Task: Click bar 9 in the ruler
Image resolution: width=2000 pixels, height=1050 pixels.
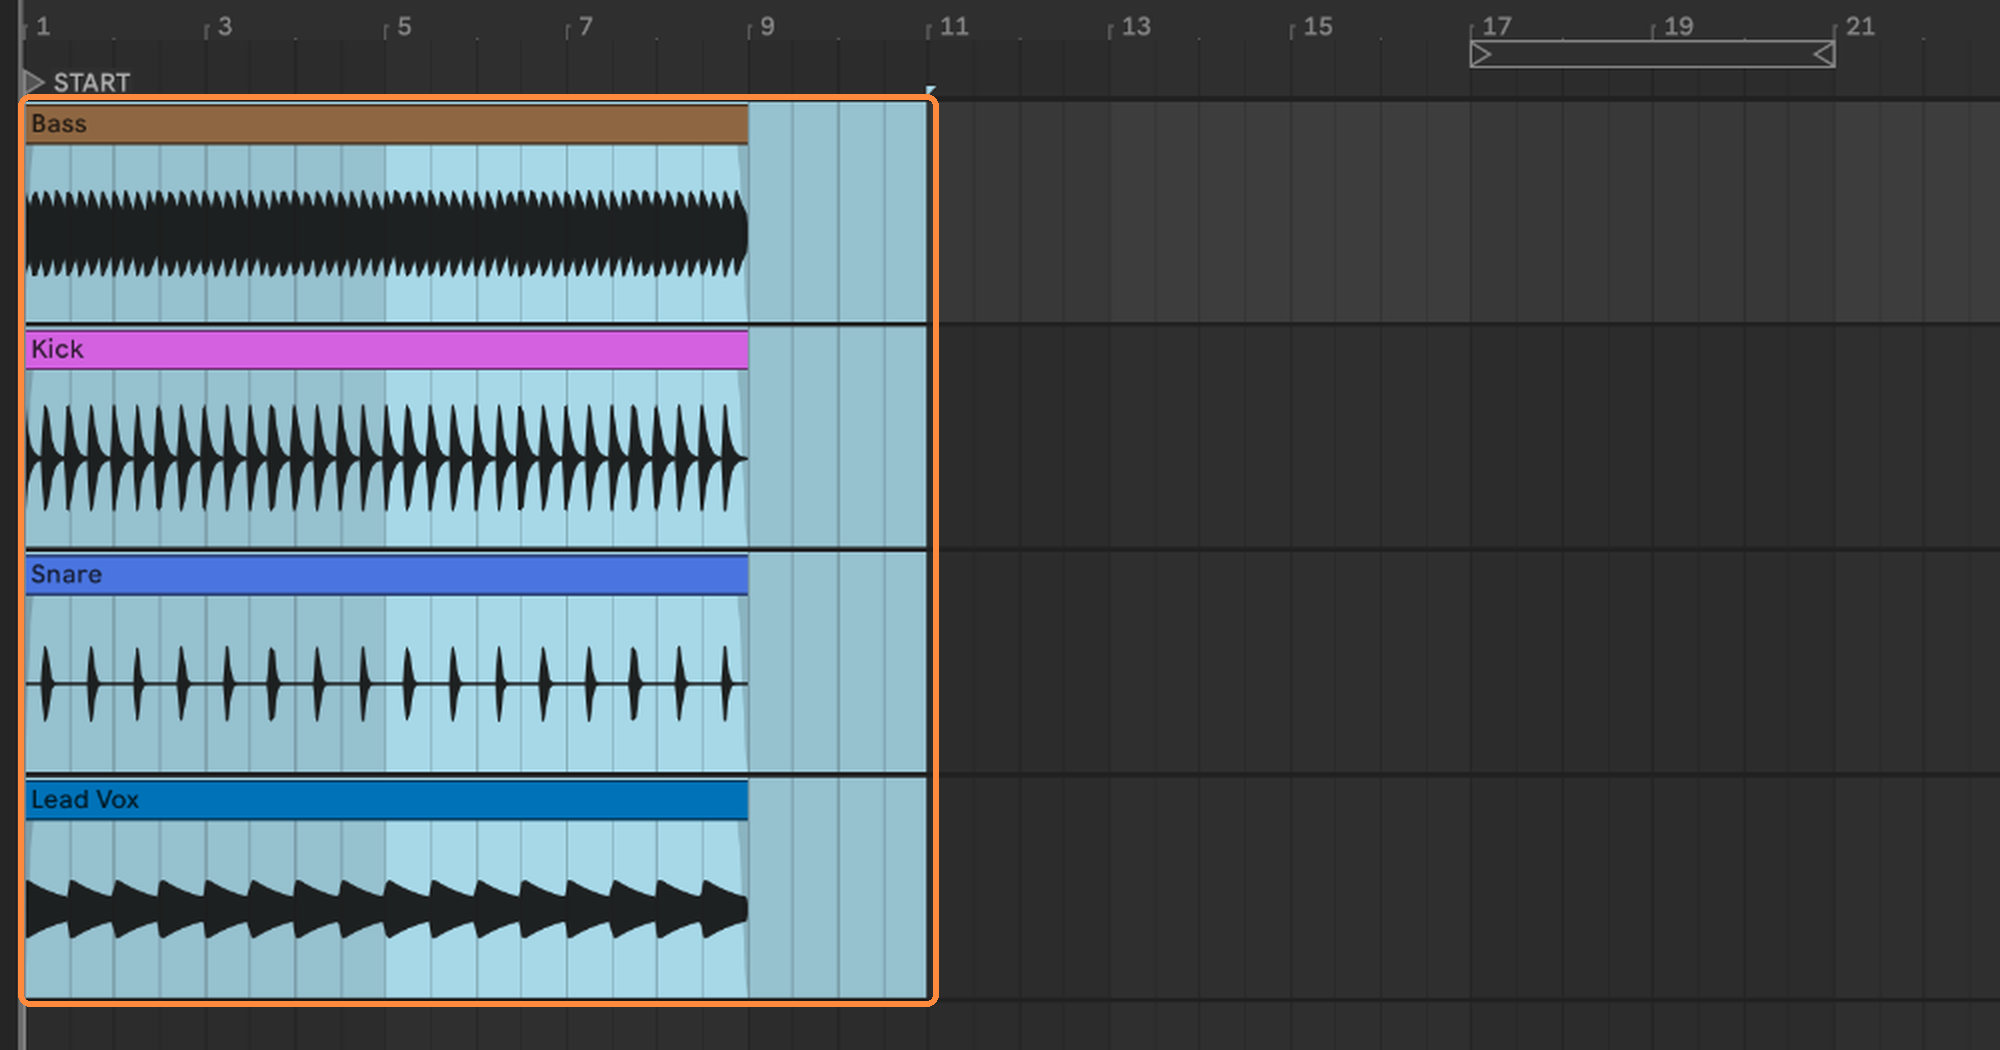Action: pos(767,27)
